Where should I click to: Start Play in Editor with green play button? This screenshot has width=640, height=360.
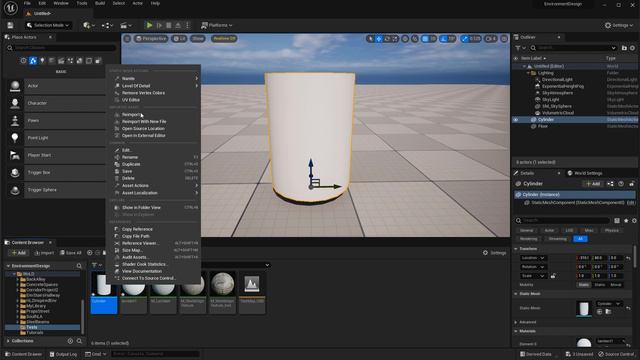[149, 25]
